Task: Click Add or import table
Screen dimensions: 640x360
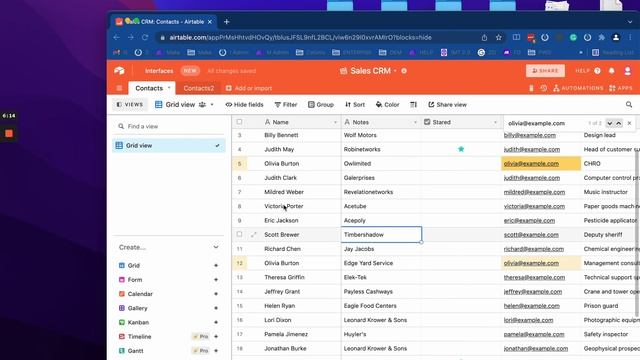Action: pos(249,88)
